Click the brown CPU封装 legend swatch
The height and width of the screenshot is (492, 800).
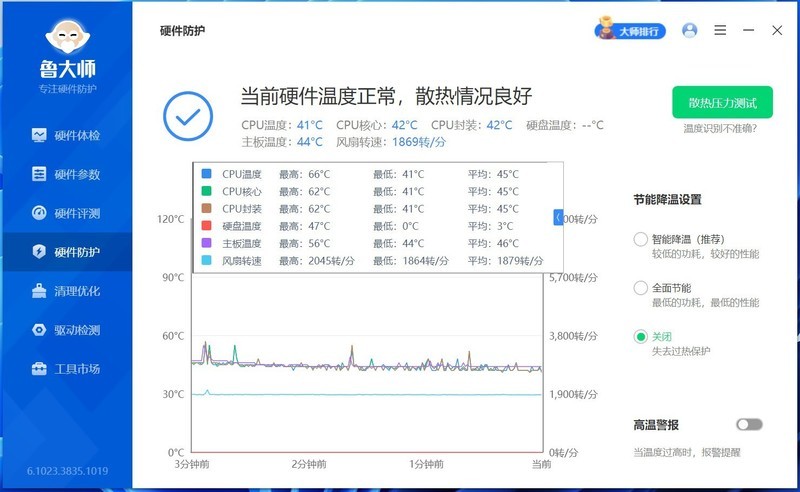pyautogui.click(x=206, y=208)
